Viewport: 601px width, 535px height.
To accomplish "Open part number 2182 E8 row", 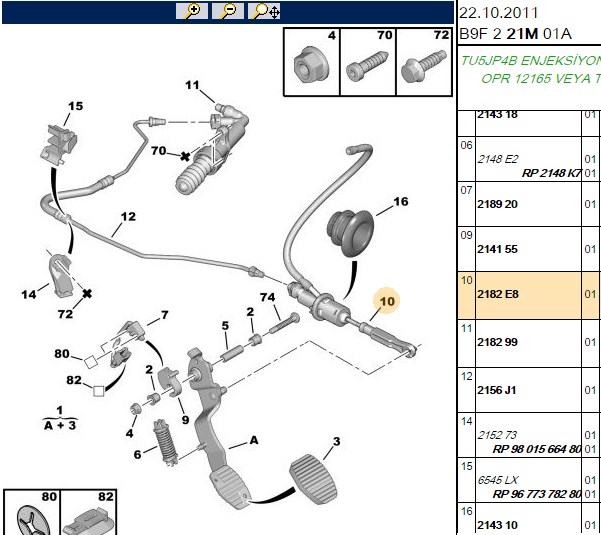I will coord(529,294).
